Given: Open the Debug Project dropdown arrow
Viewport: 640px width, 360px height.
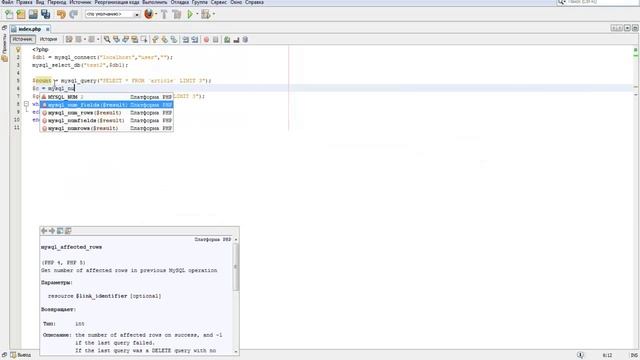Looking at the screenshot, I should click(214, 14).
